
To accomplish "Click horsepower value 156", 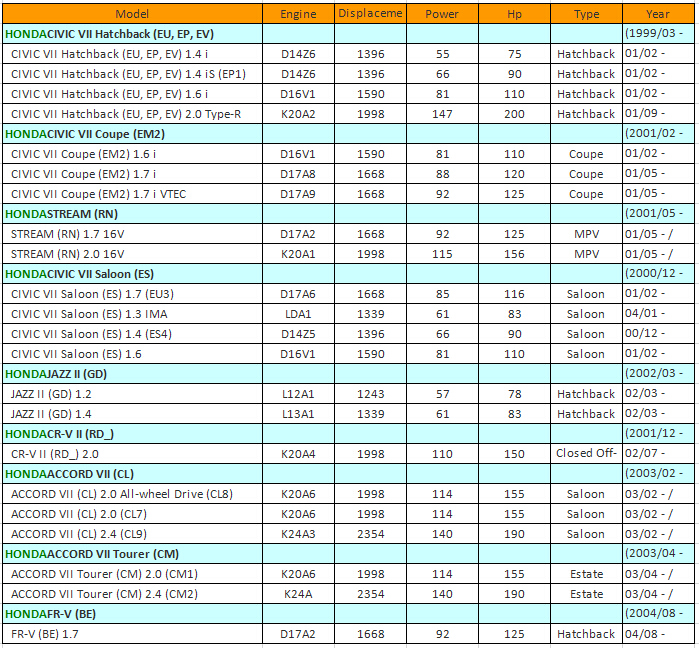I will [x=514, y=254].
